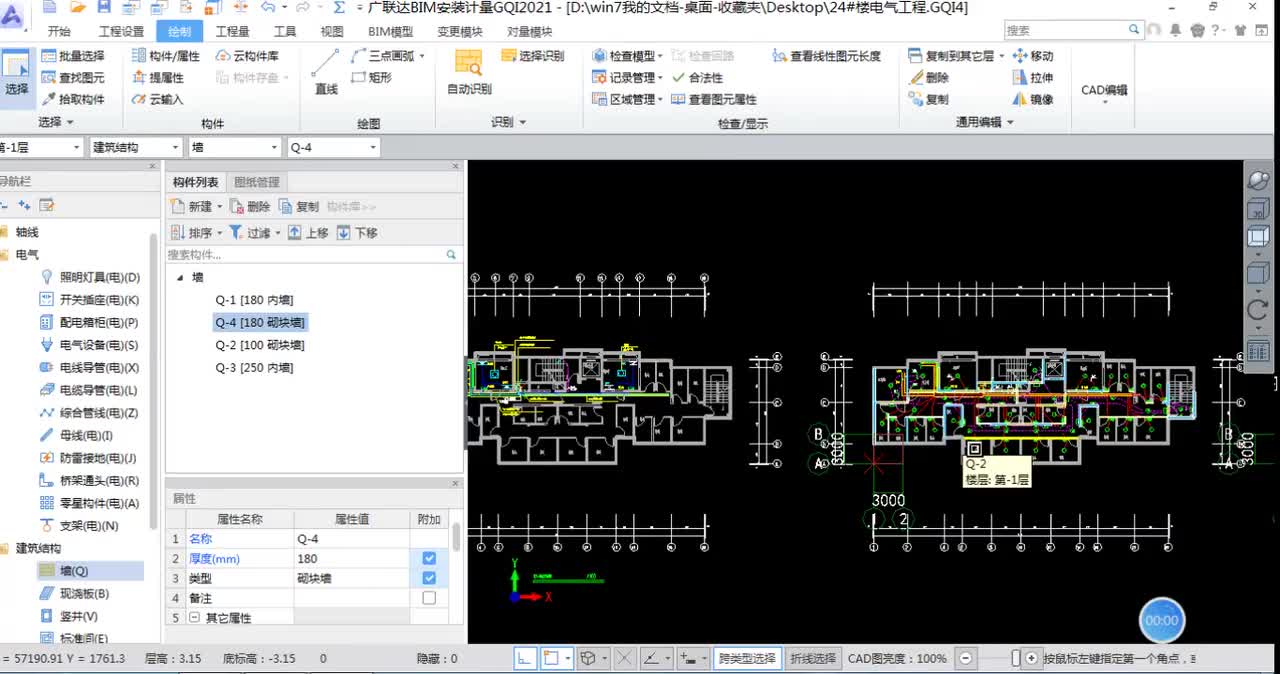
Task: Increase CAD brightness with plus button
Action: click(1031, 658)
